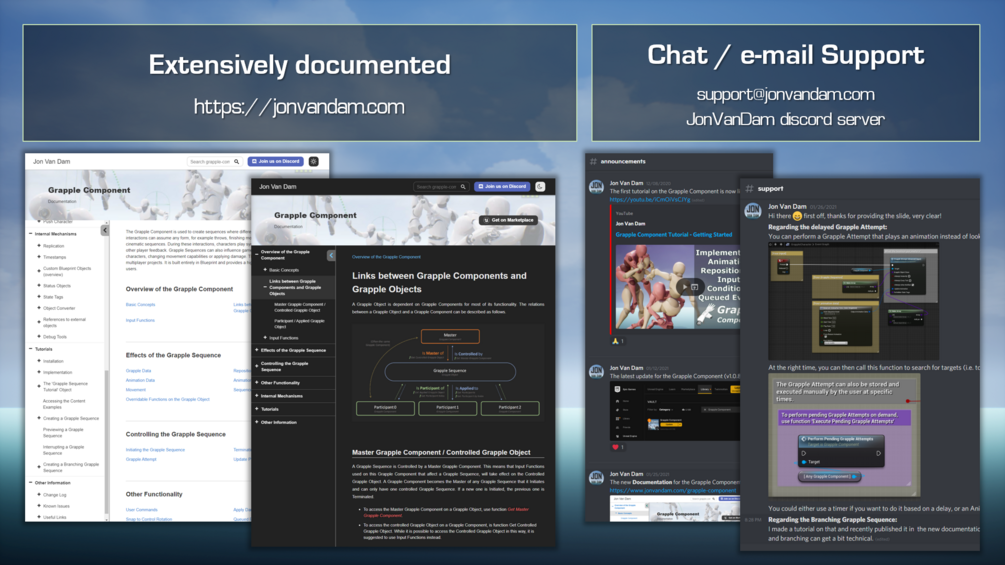Follow the Animation Data link
Screen dimensions: 1005x565
coord(140,381)
